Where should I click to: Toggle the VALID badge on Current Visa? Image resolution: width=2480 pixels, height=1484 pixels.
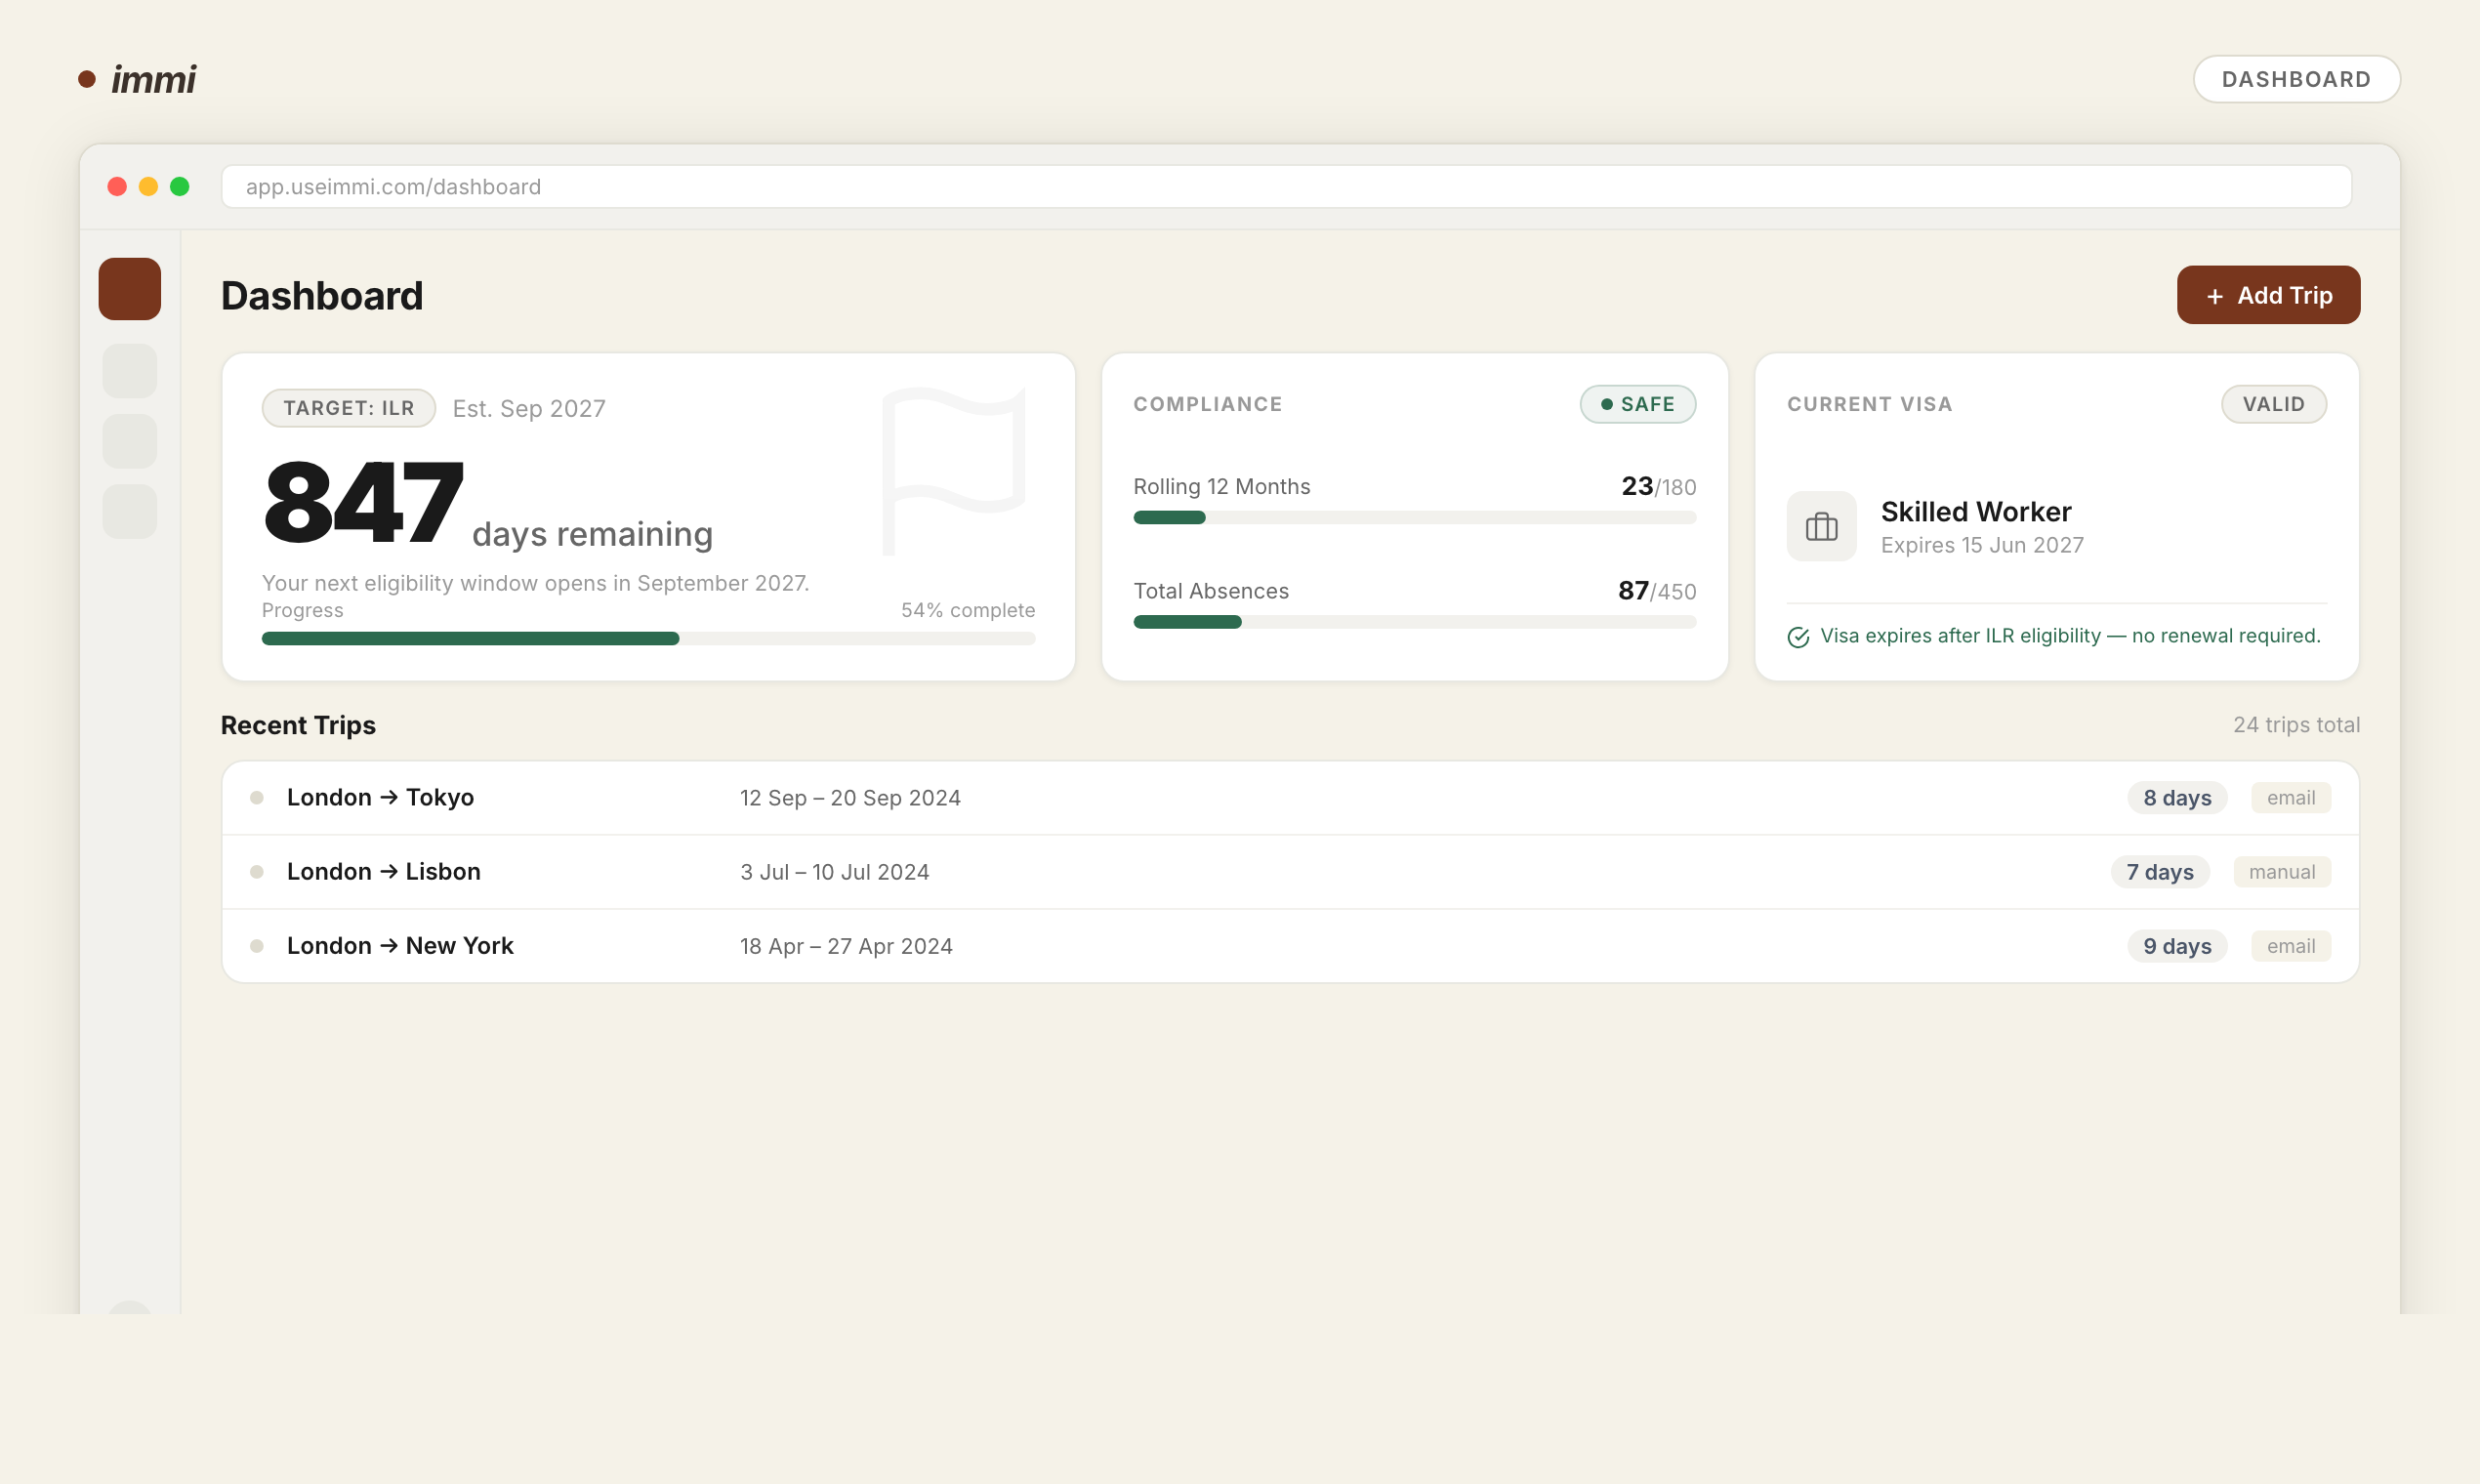click(2274, 404)
